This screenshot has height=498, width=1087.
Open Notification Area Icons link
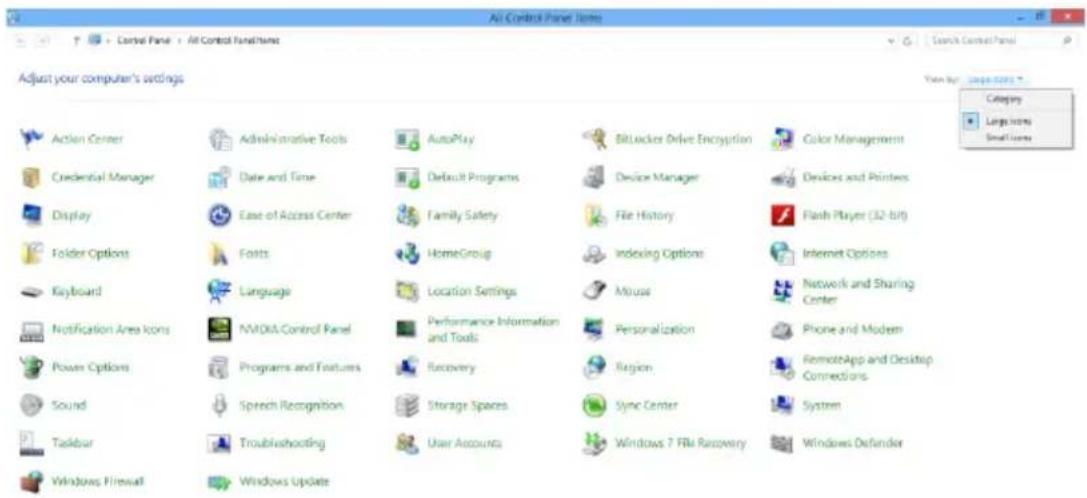click(x=110, y=329)
